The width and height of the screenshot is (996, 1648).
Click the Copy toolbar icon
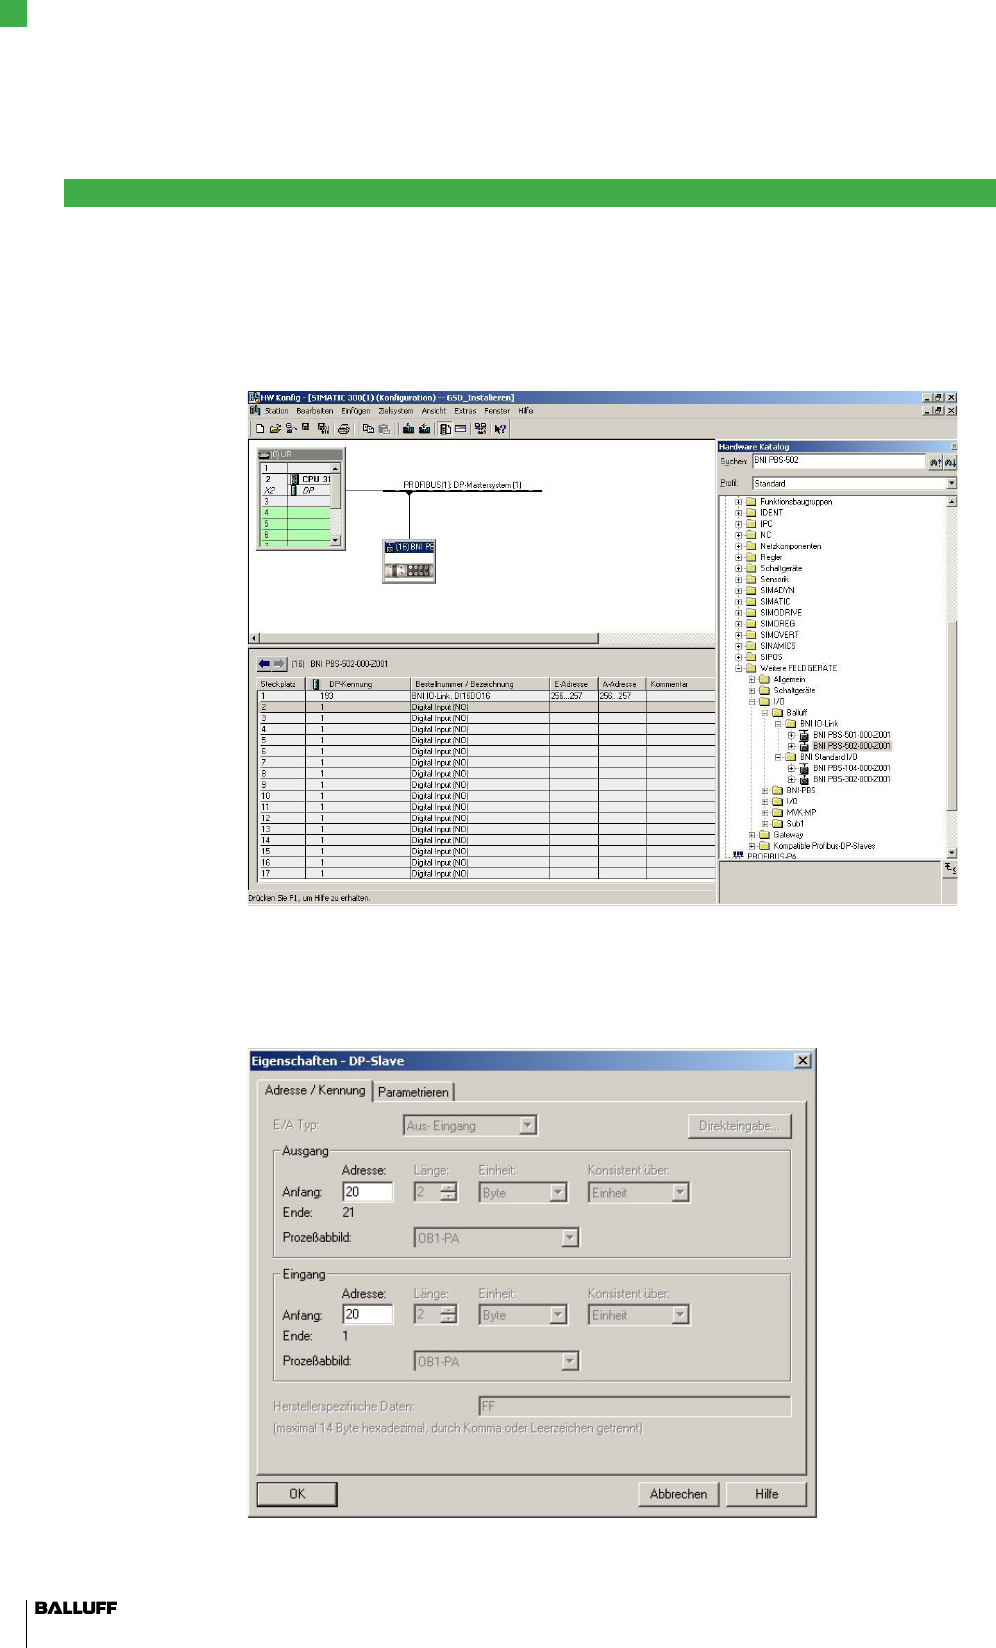368,428
